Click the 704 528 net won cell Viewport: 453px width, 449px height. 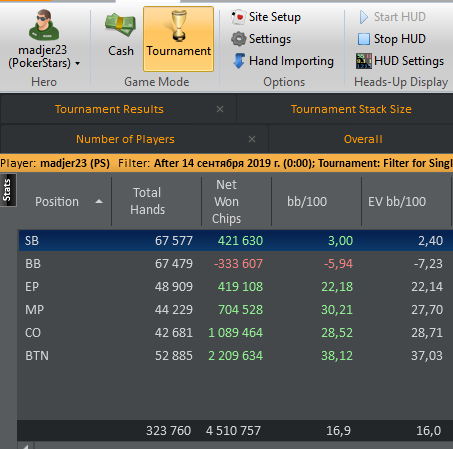240,310
